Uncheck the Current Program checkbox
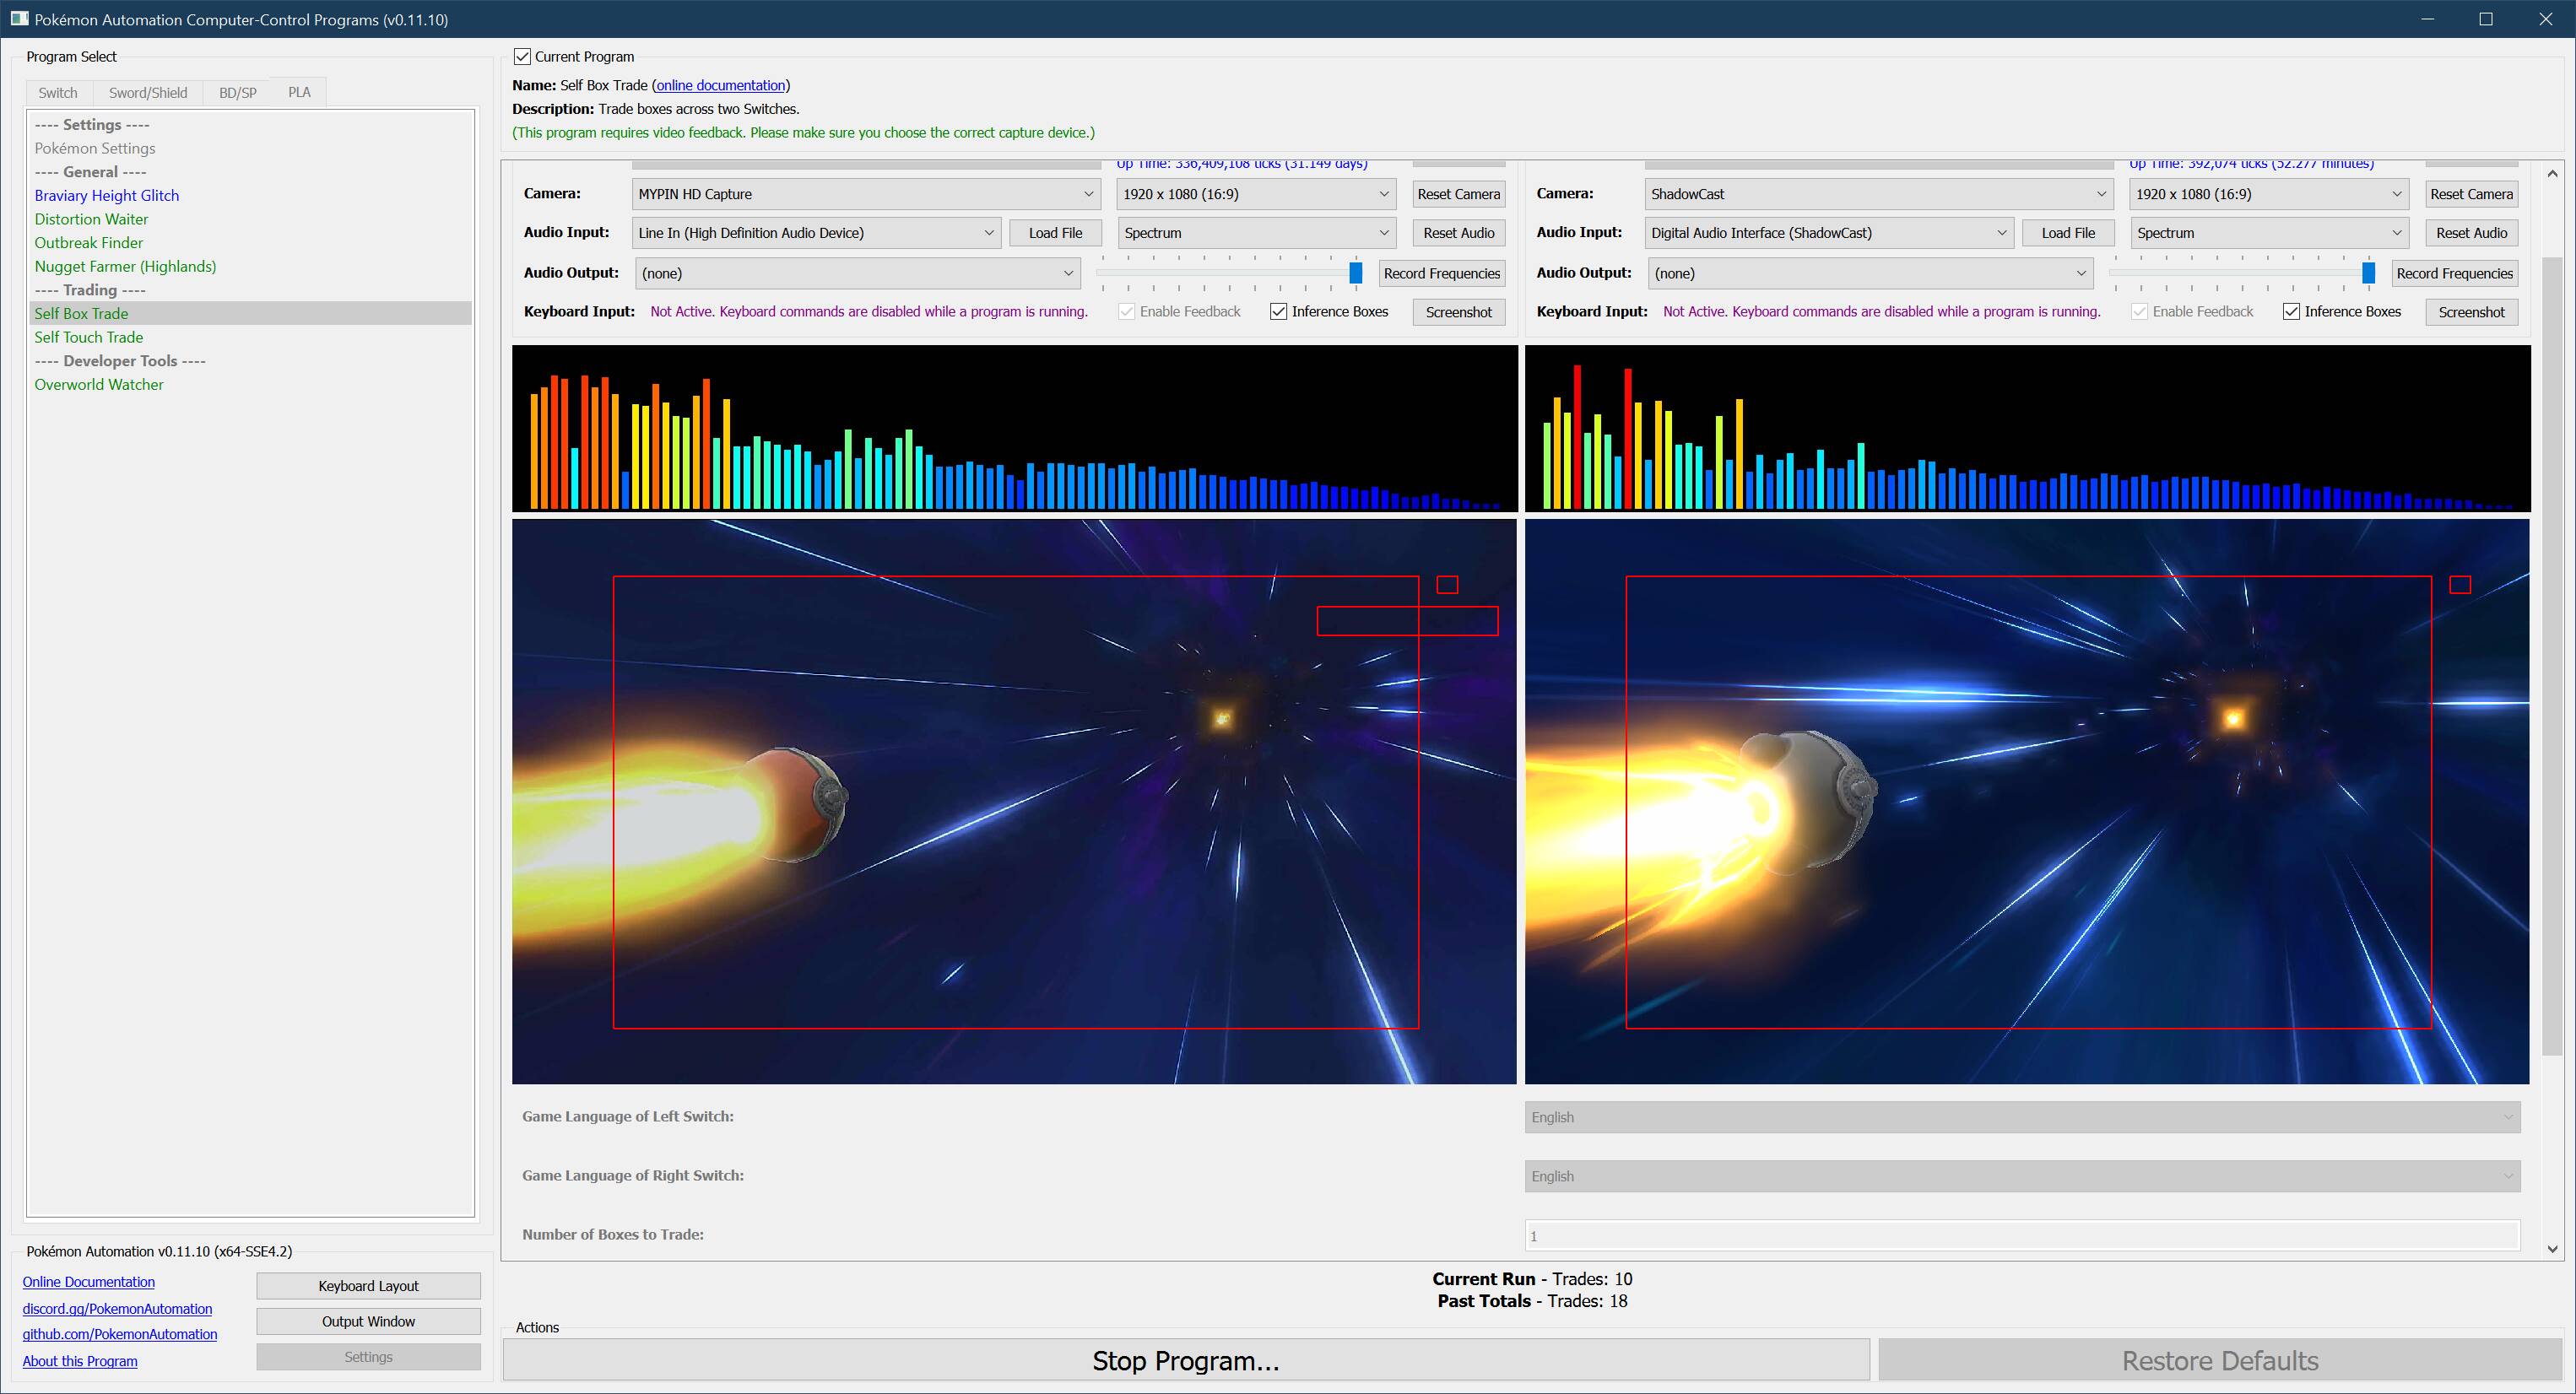The image size is (2576, 1394). tap(522, 57)
